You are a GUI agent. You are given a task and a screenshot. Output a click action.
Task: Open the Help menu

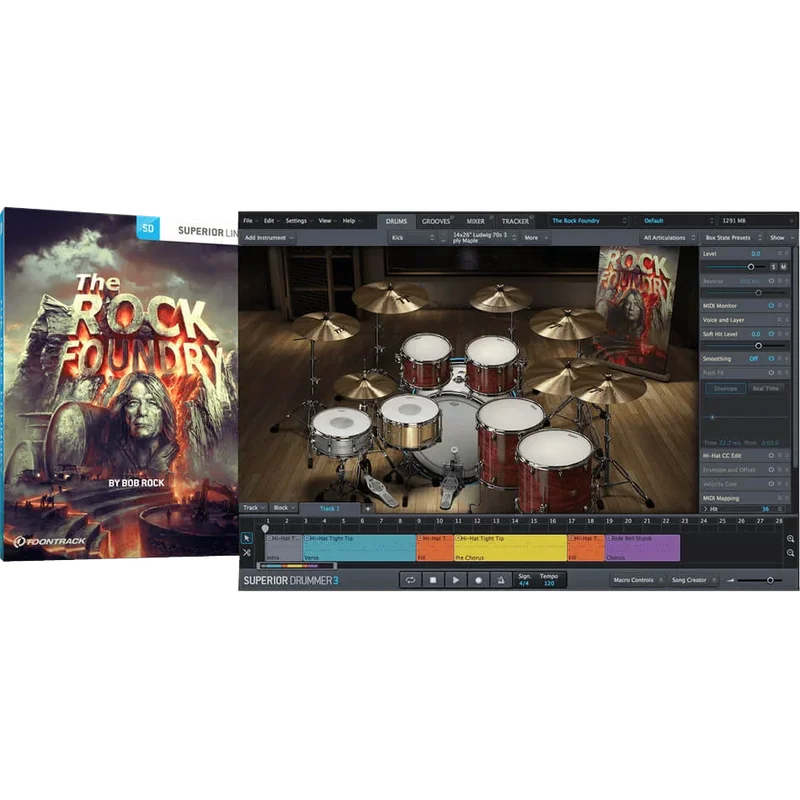click(352, 221)
